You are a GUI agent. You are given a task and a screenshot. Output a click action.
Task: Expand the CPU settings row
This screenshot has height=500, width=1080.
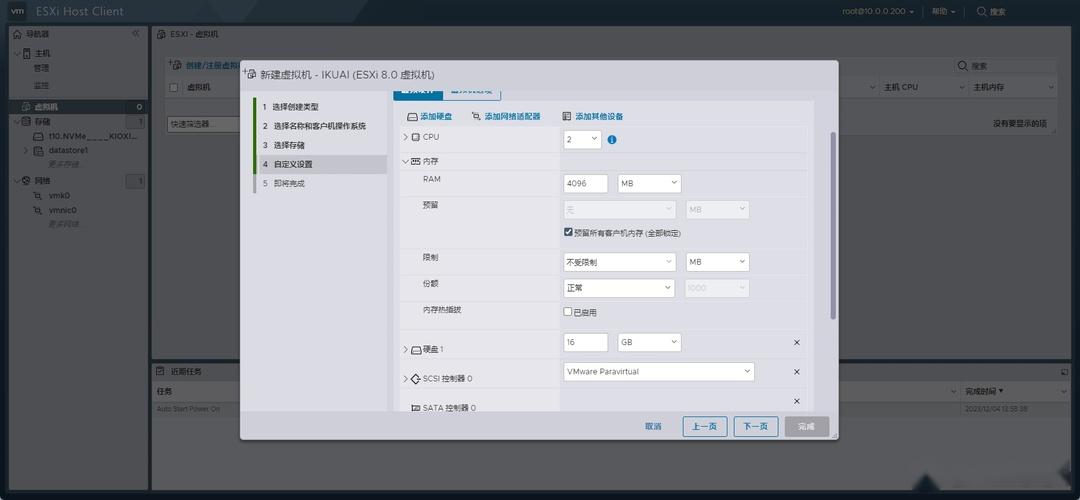(405, 137)
